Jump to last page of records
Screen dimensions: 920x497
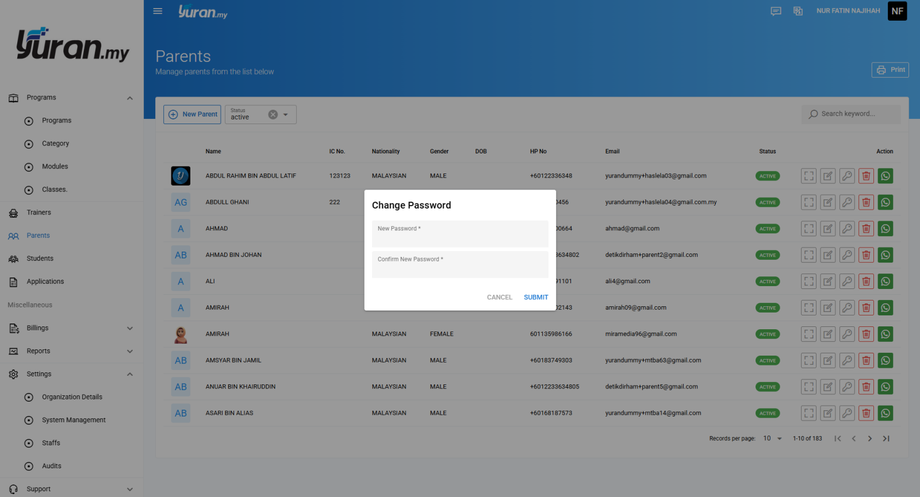(x=886, y=439)
